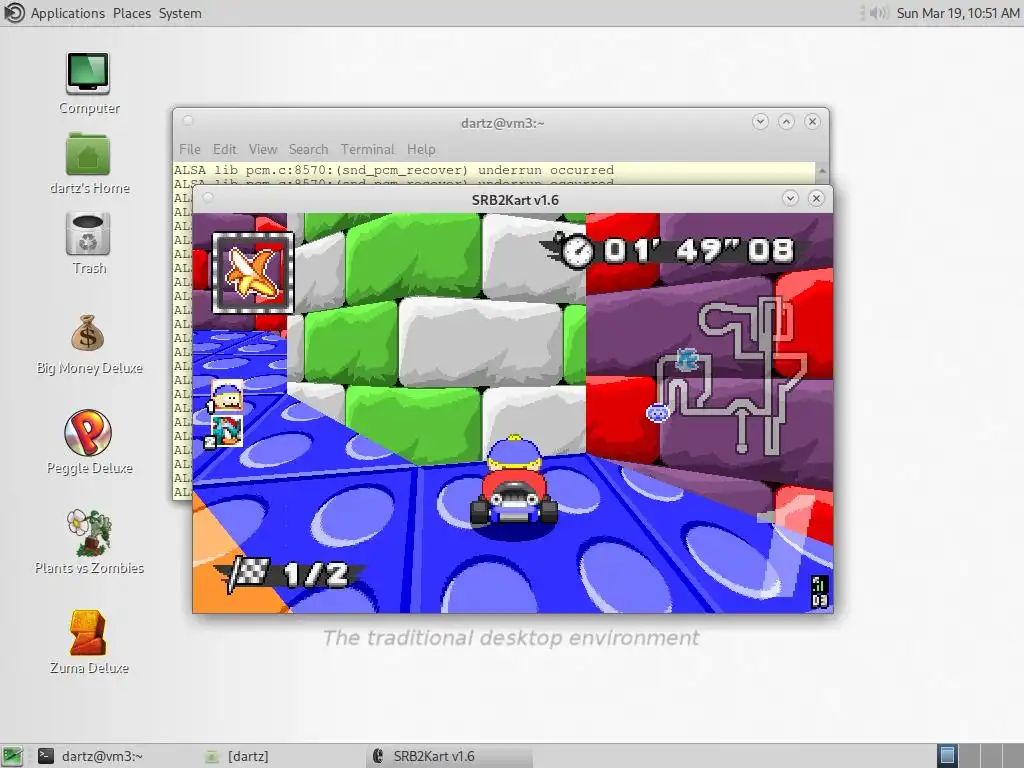Close the SRB2Kart v1.6 window
Viewport: 1024px width, 768px height.
(x=816, y=199)
